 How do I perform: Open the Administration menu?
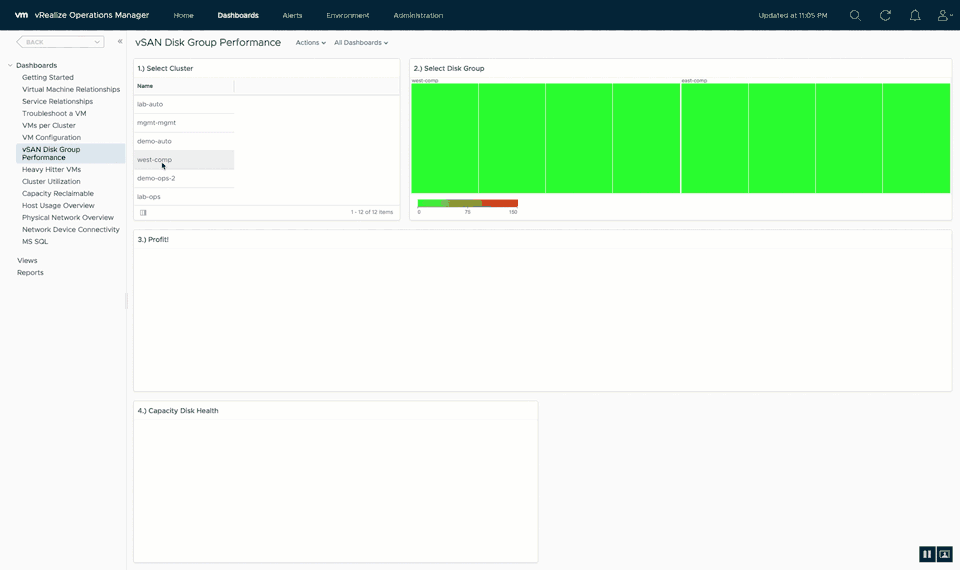click(418, 15)
